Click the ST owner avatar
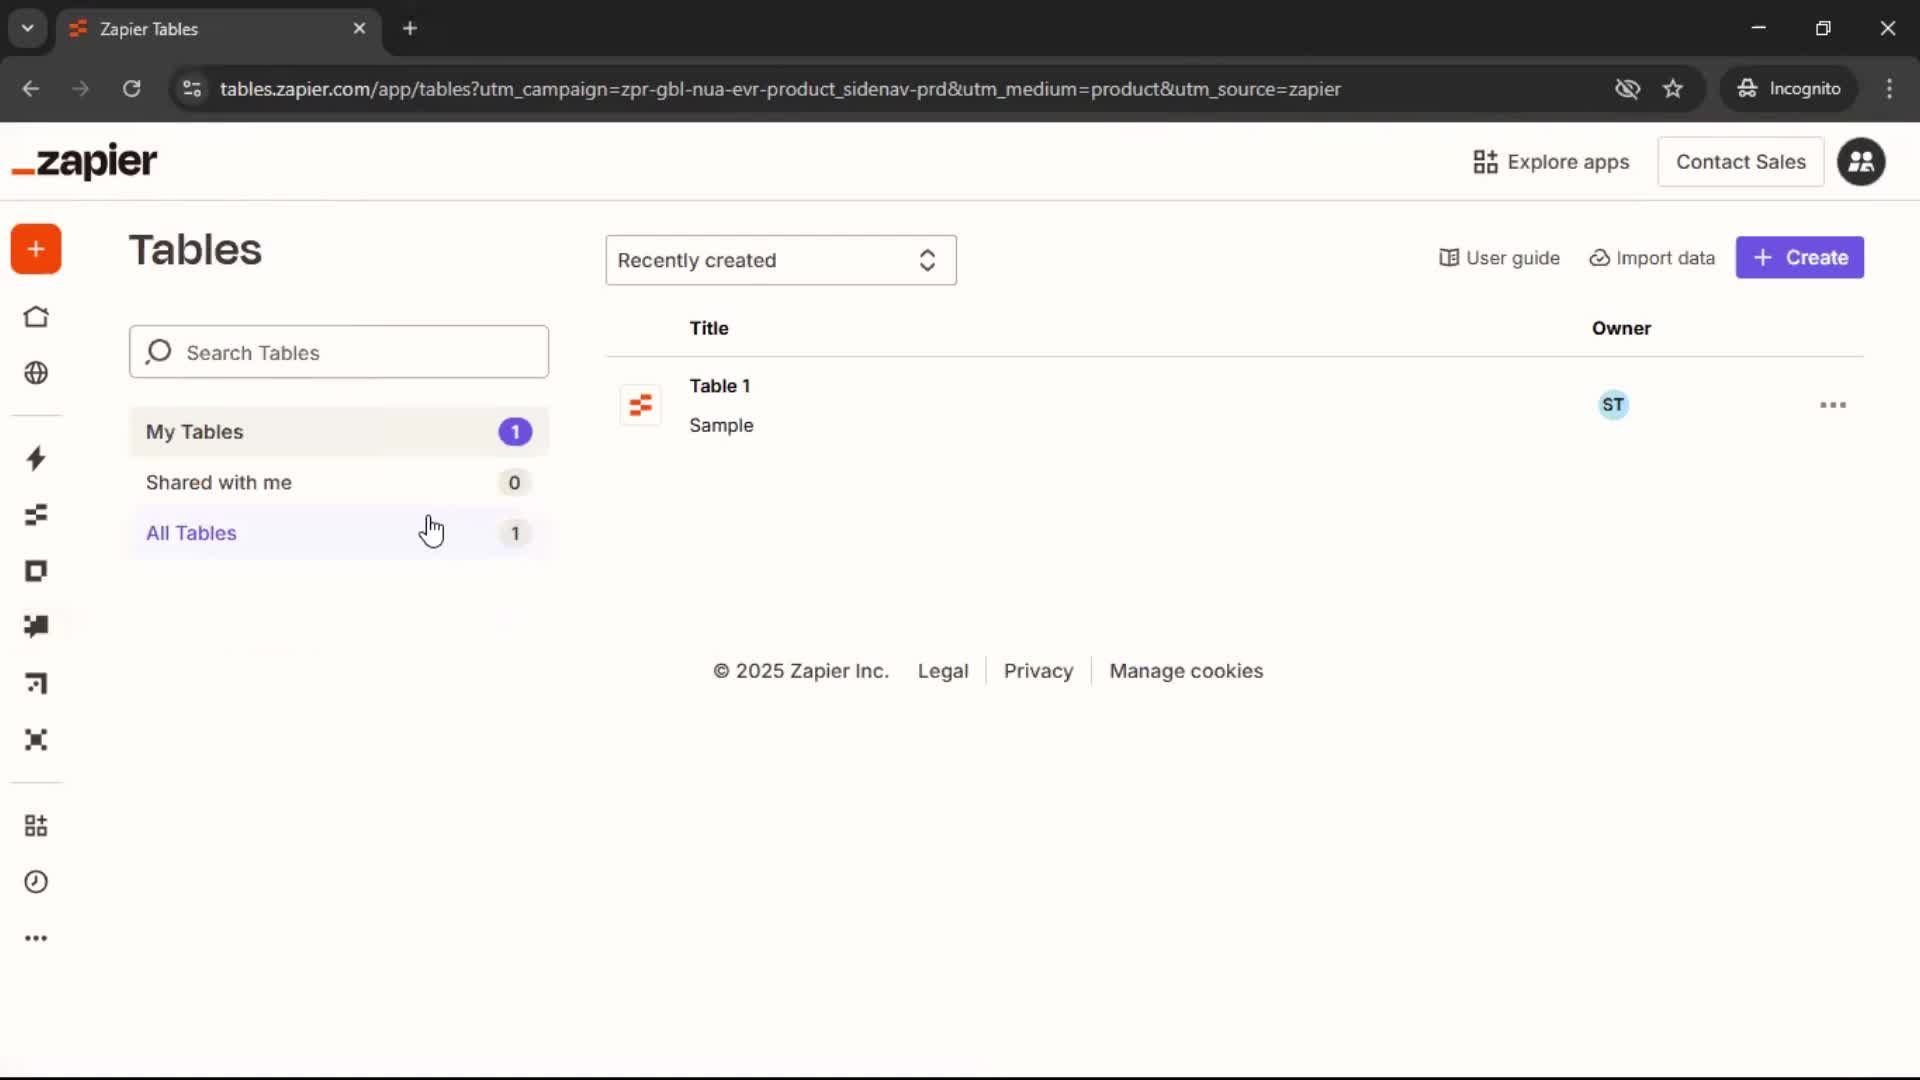 (x=1613, y=405)
